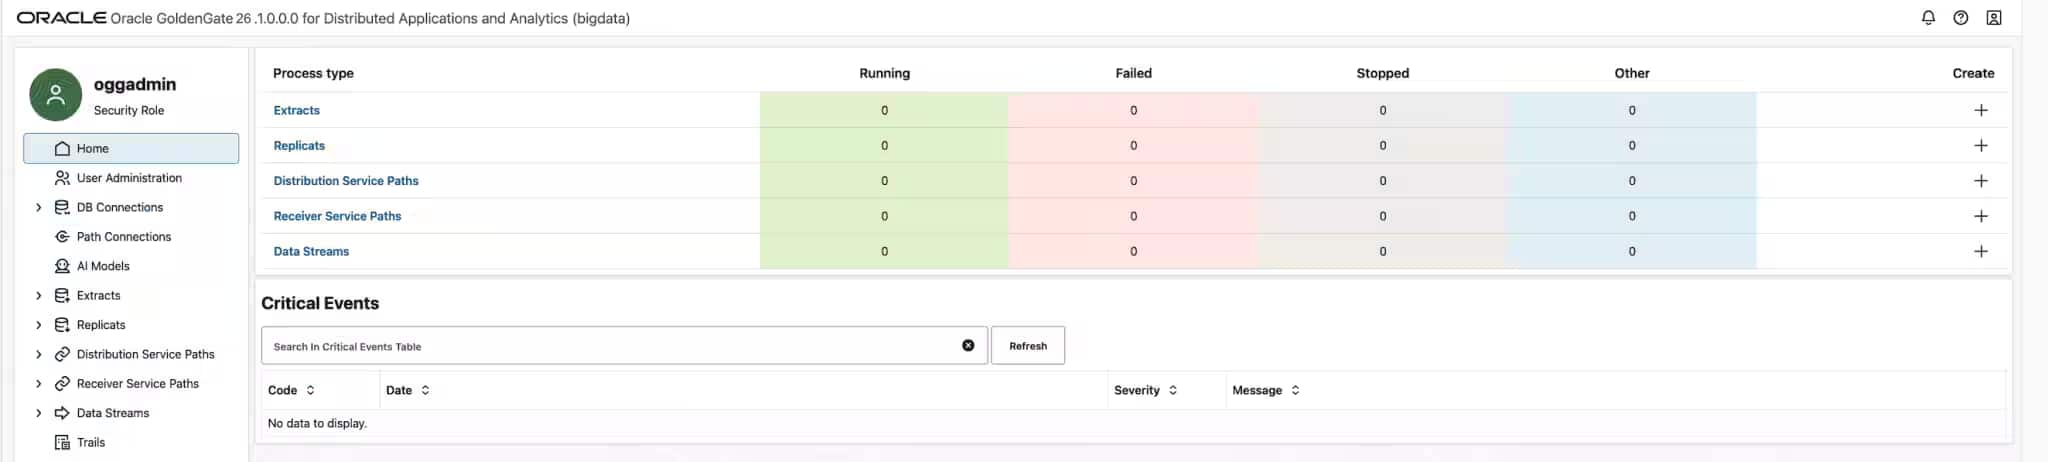
Task: Click Stopped count for Data Streams
Action: 1382,251
